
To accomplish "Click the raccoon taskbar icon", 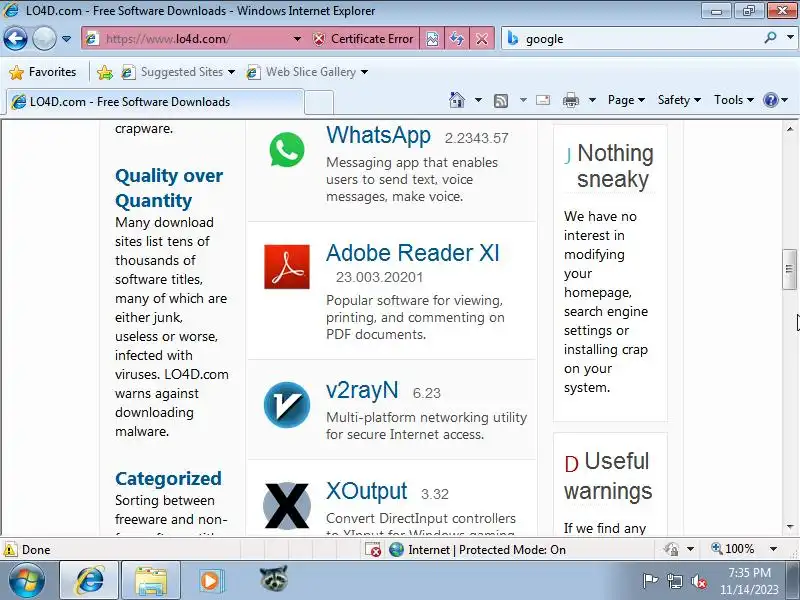I will [x=273, y=579].
